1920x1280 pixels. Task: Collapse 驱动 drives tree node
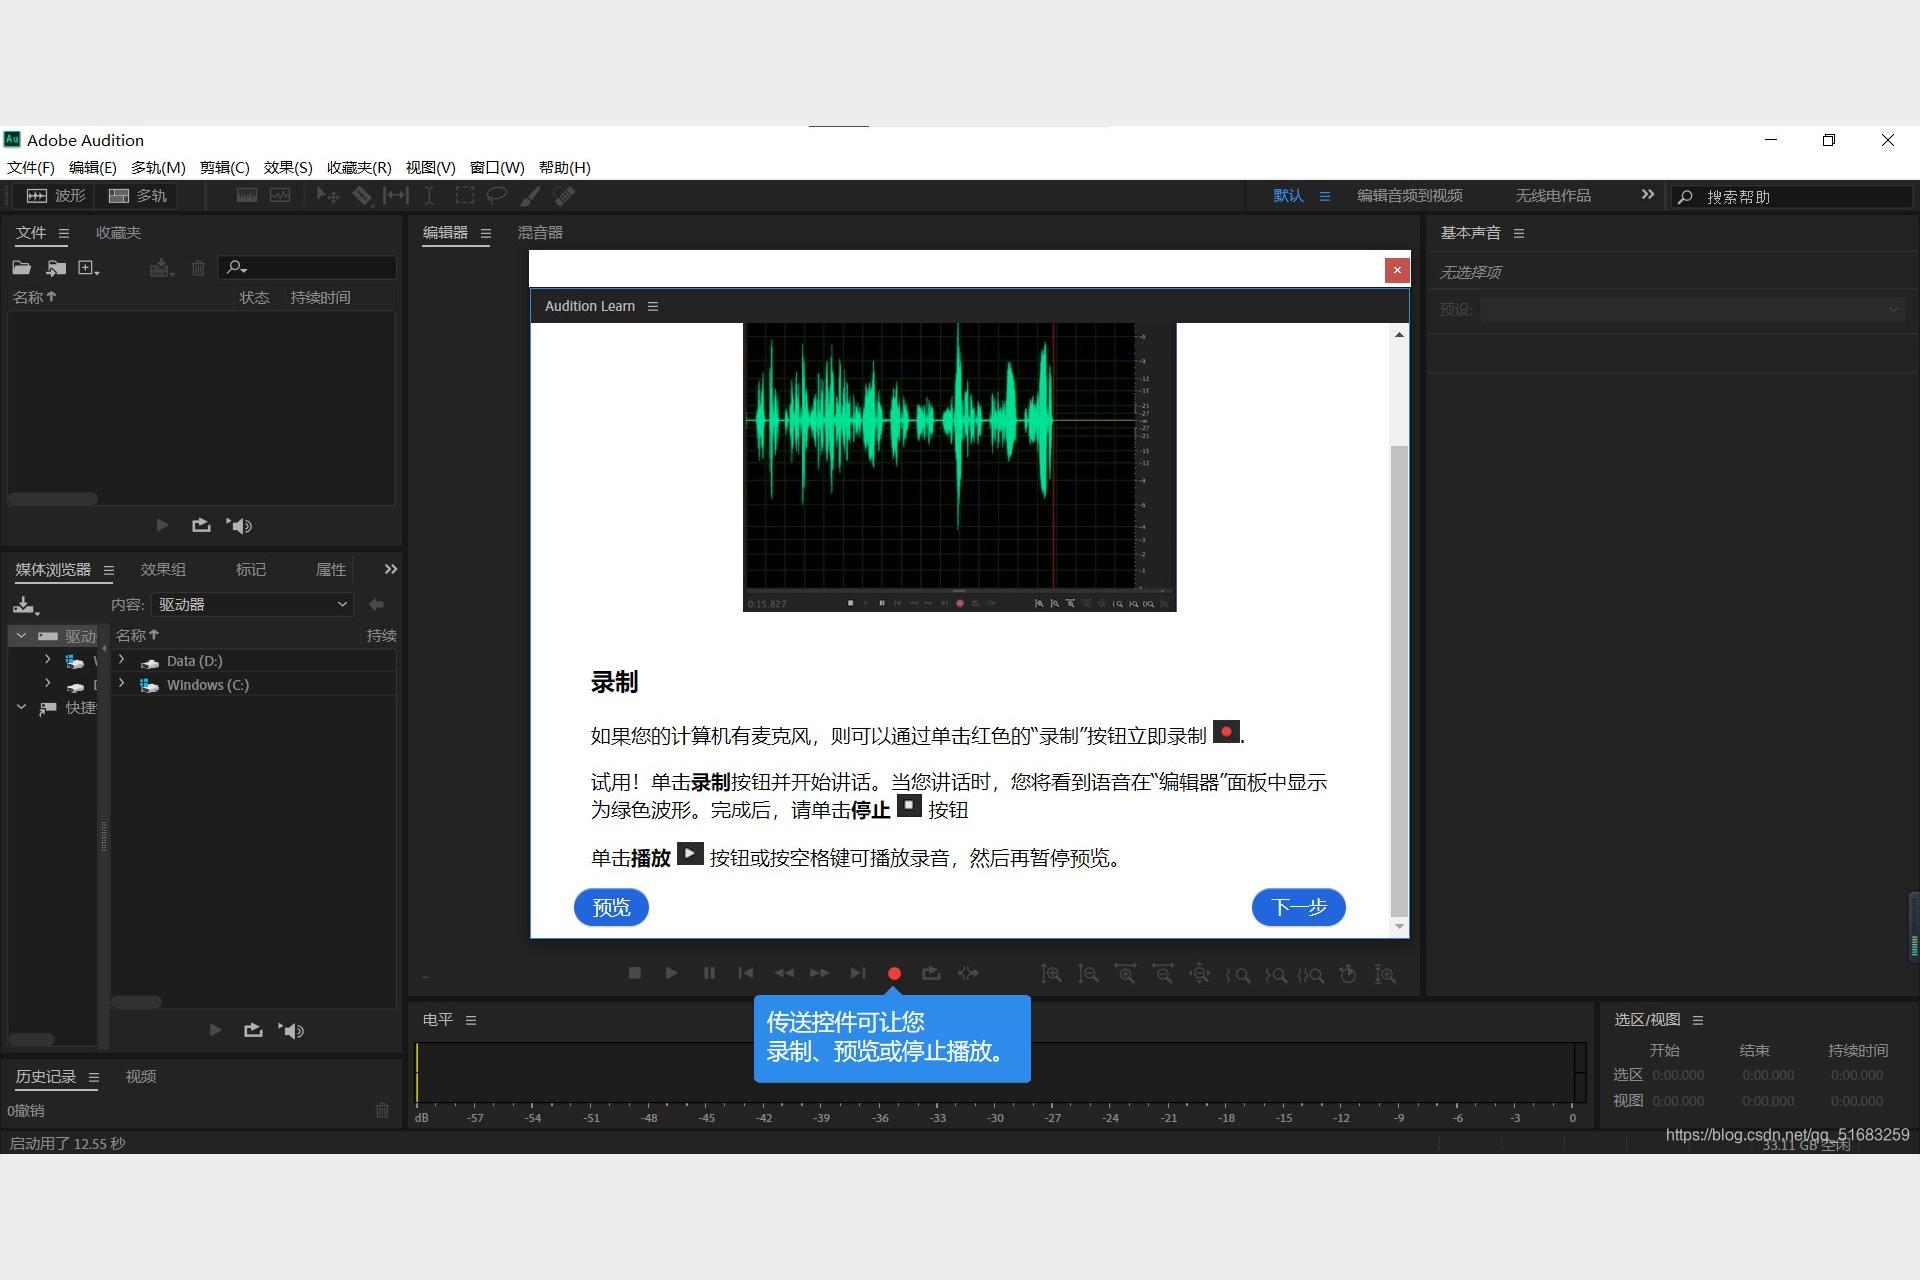(x=21, y=636)
